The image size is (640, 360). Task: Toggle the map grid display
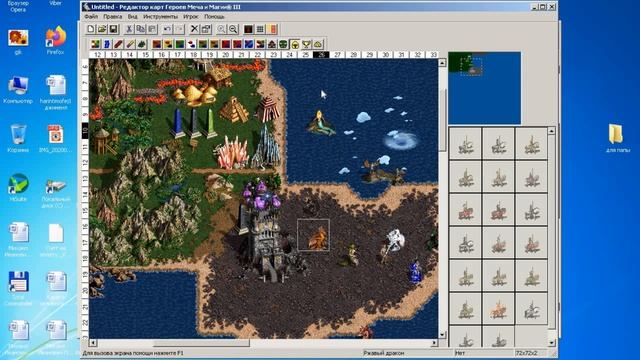[260, 29]
